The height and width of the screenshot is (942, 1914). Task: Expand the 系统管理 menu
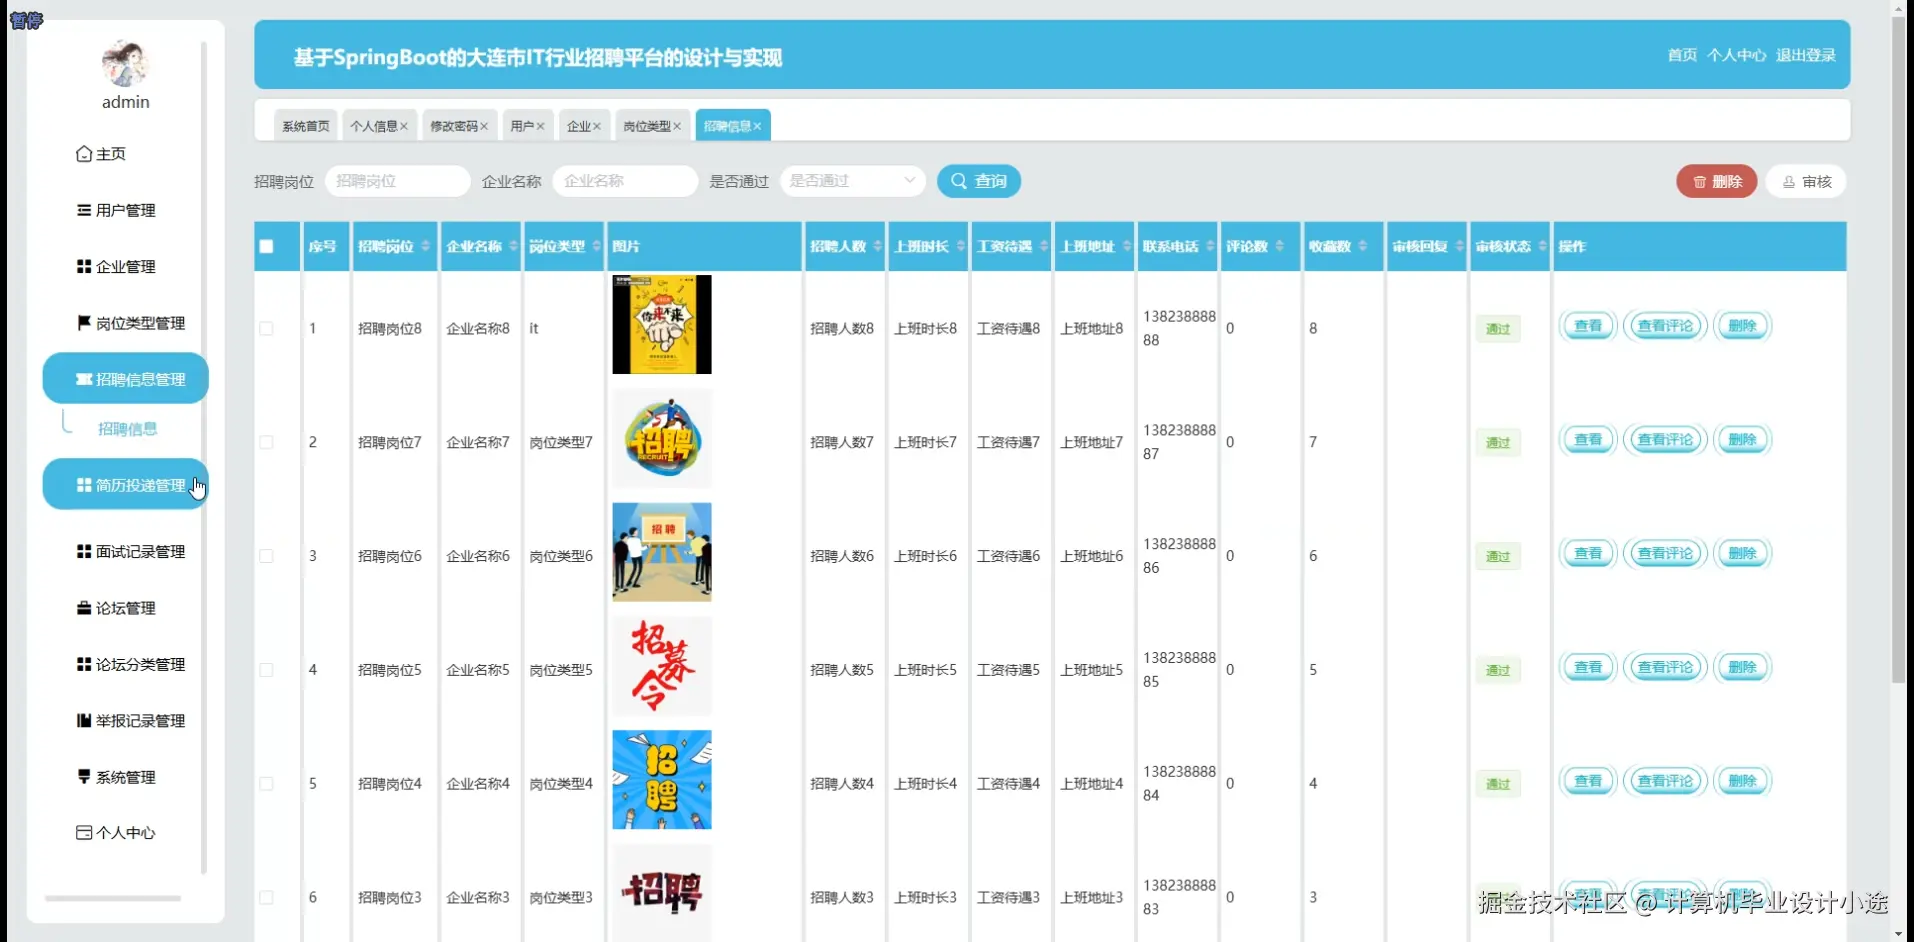(x=116, y=777)
